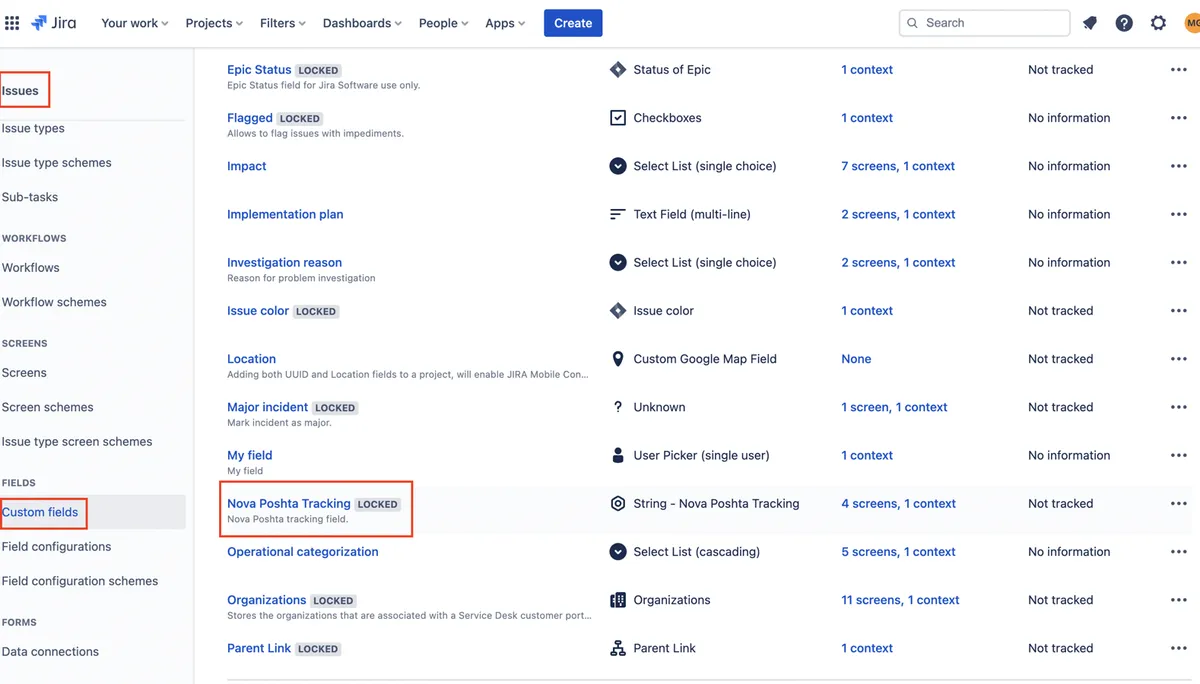This screenshot has height=684, width=1200.
Task: Open Screen schemes in sidebar
Action: tap(48, 407)
